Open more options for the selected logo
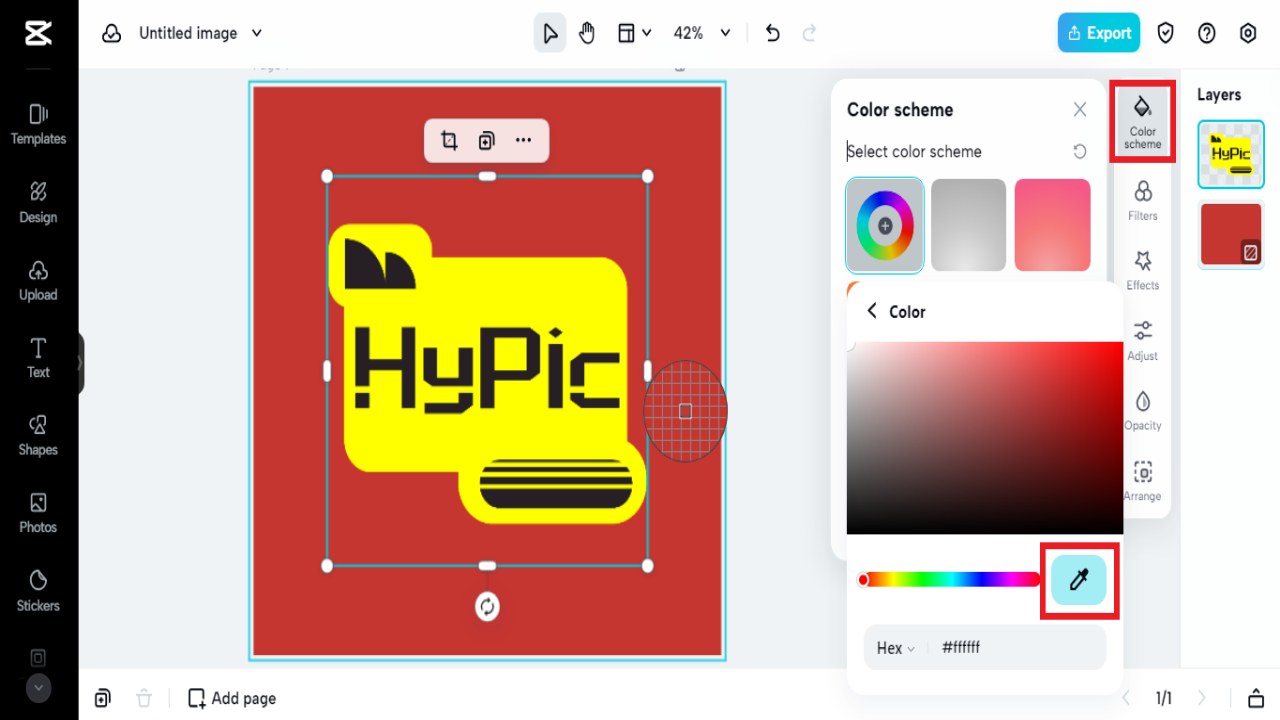 (x=523, y=140)
